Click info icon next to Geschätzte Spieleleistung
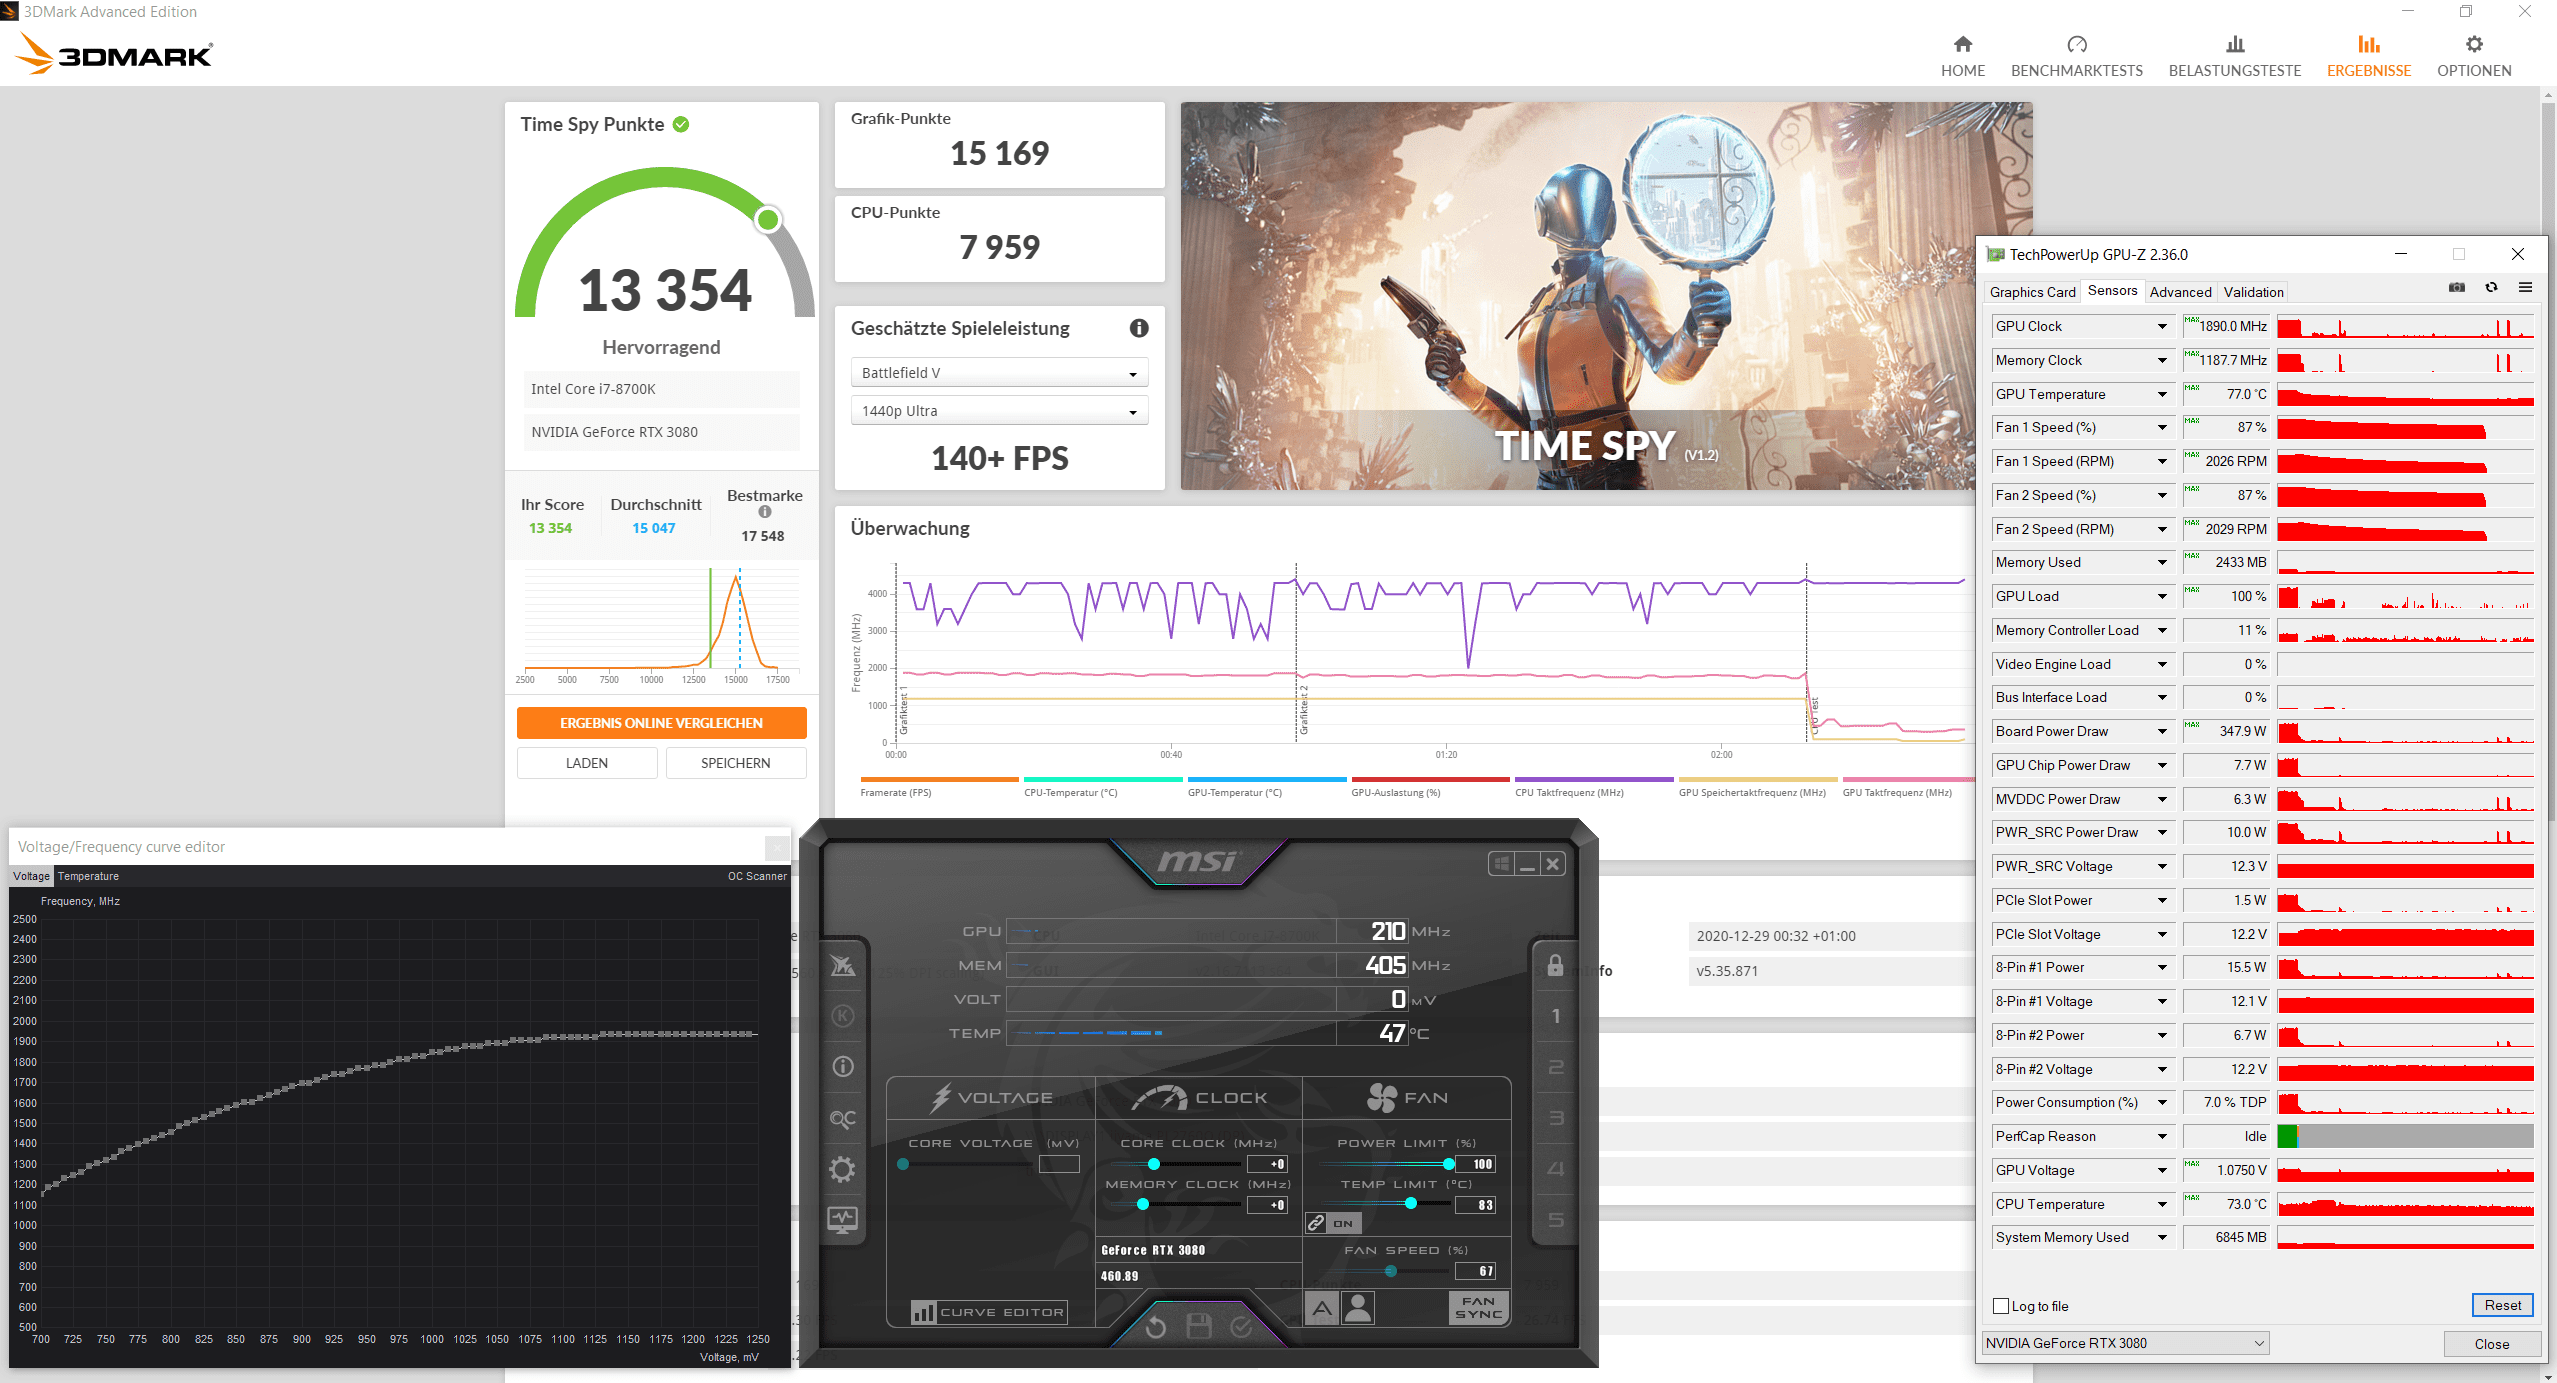2557x1383 pixels. pos(1138,328)
